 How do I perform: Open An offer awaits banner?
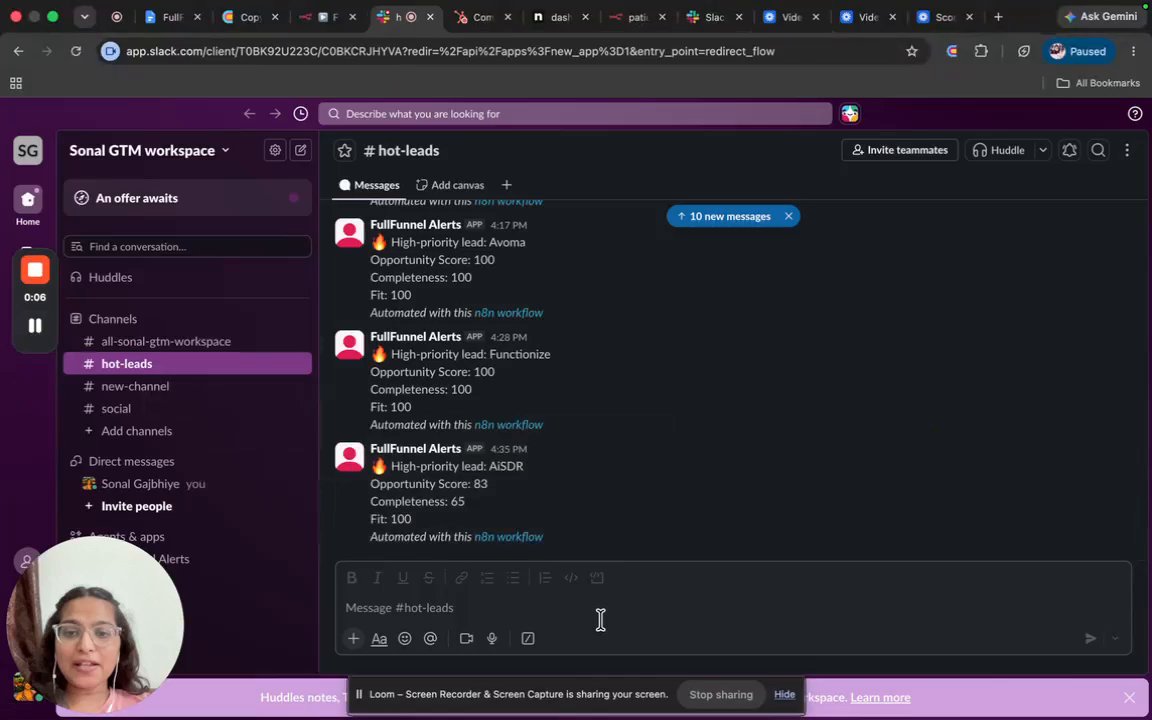click(x=187, y=198)
